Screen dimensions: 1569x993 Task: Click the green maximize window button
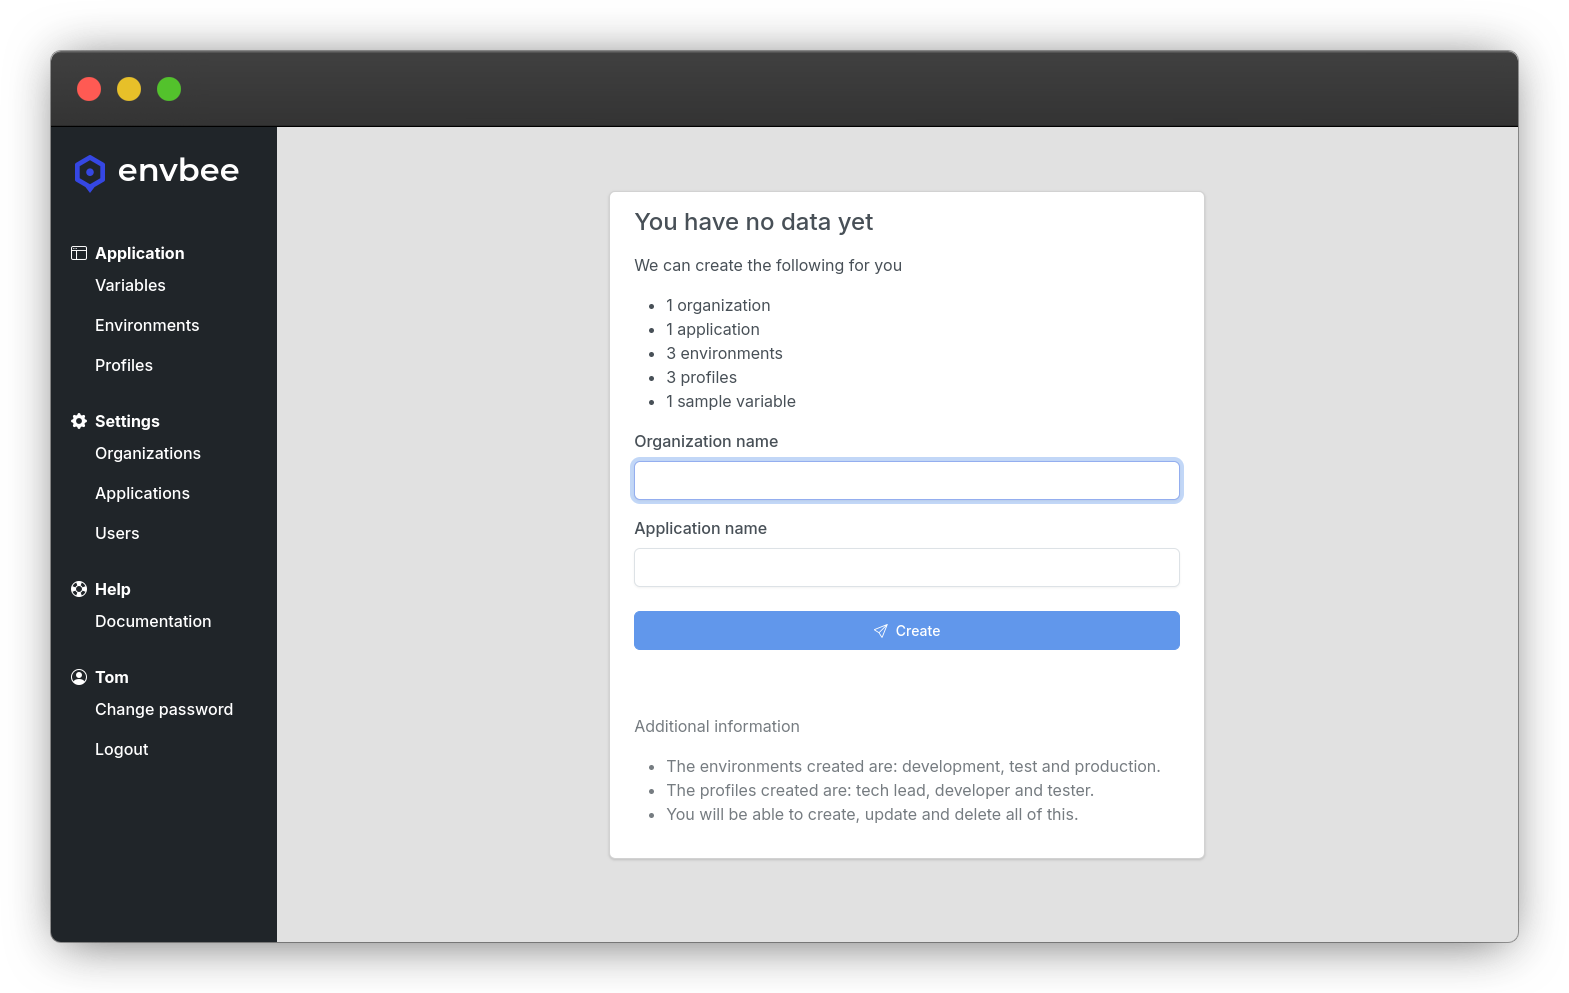169,89
